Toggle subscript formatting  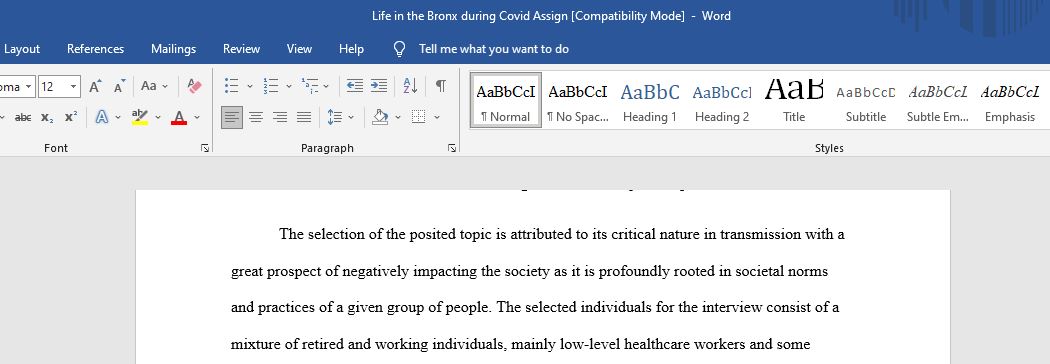[x=47, y=117]
